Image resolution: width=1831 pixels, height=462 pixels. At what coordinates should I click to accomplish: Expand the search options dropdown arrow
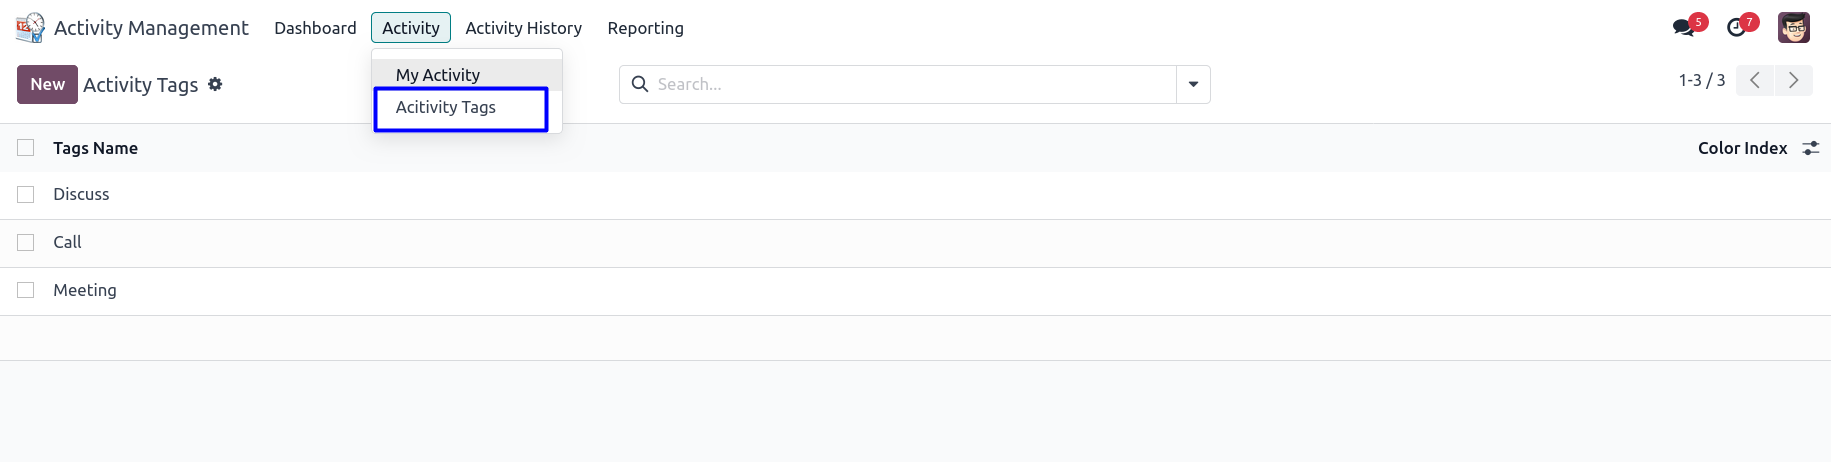pyautogui.click(x=1193, y=85)
